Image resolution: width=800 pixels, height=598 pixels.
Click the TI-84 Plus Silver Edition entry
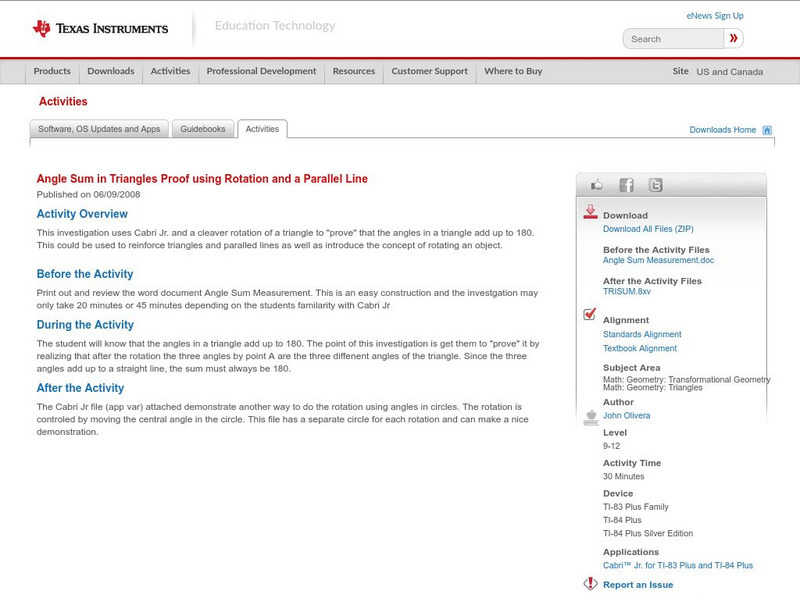(648, 534)
